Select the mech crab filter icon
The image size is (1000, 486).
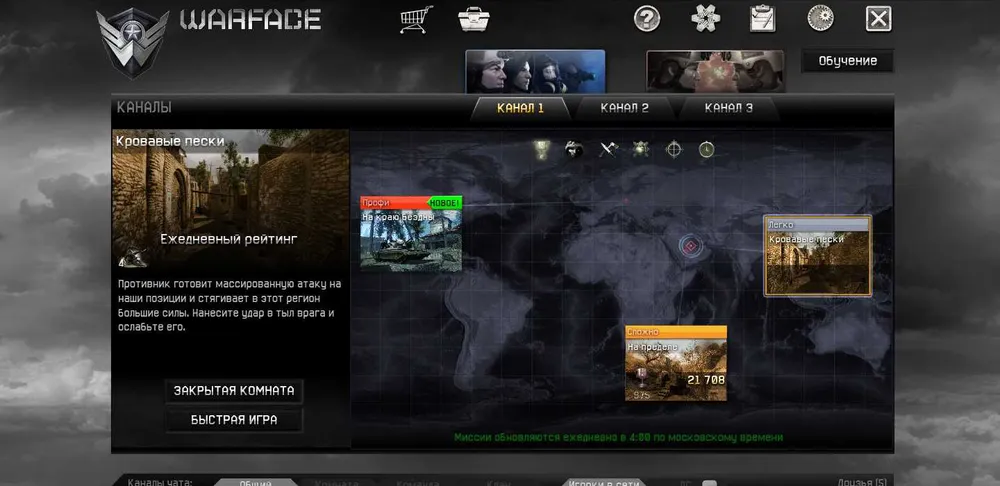(x=640, y=150)
